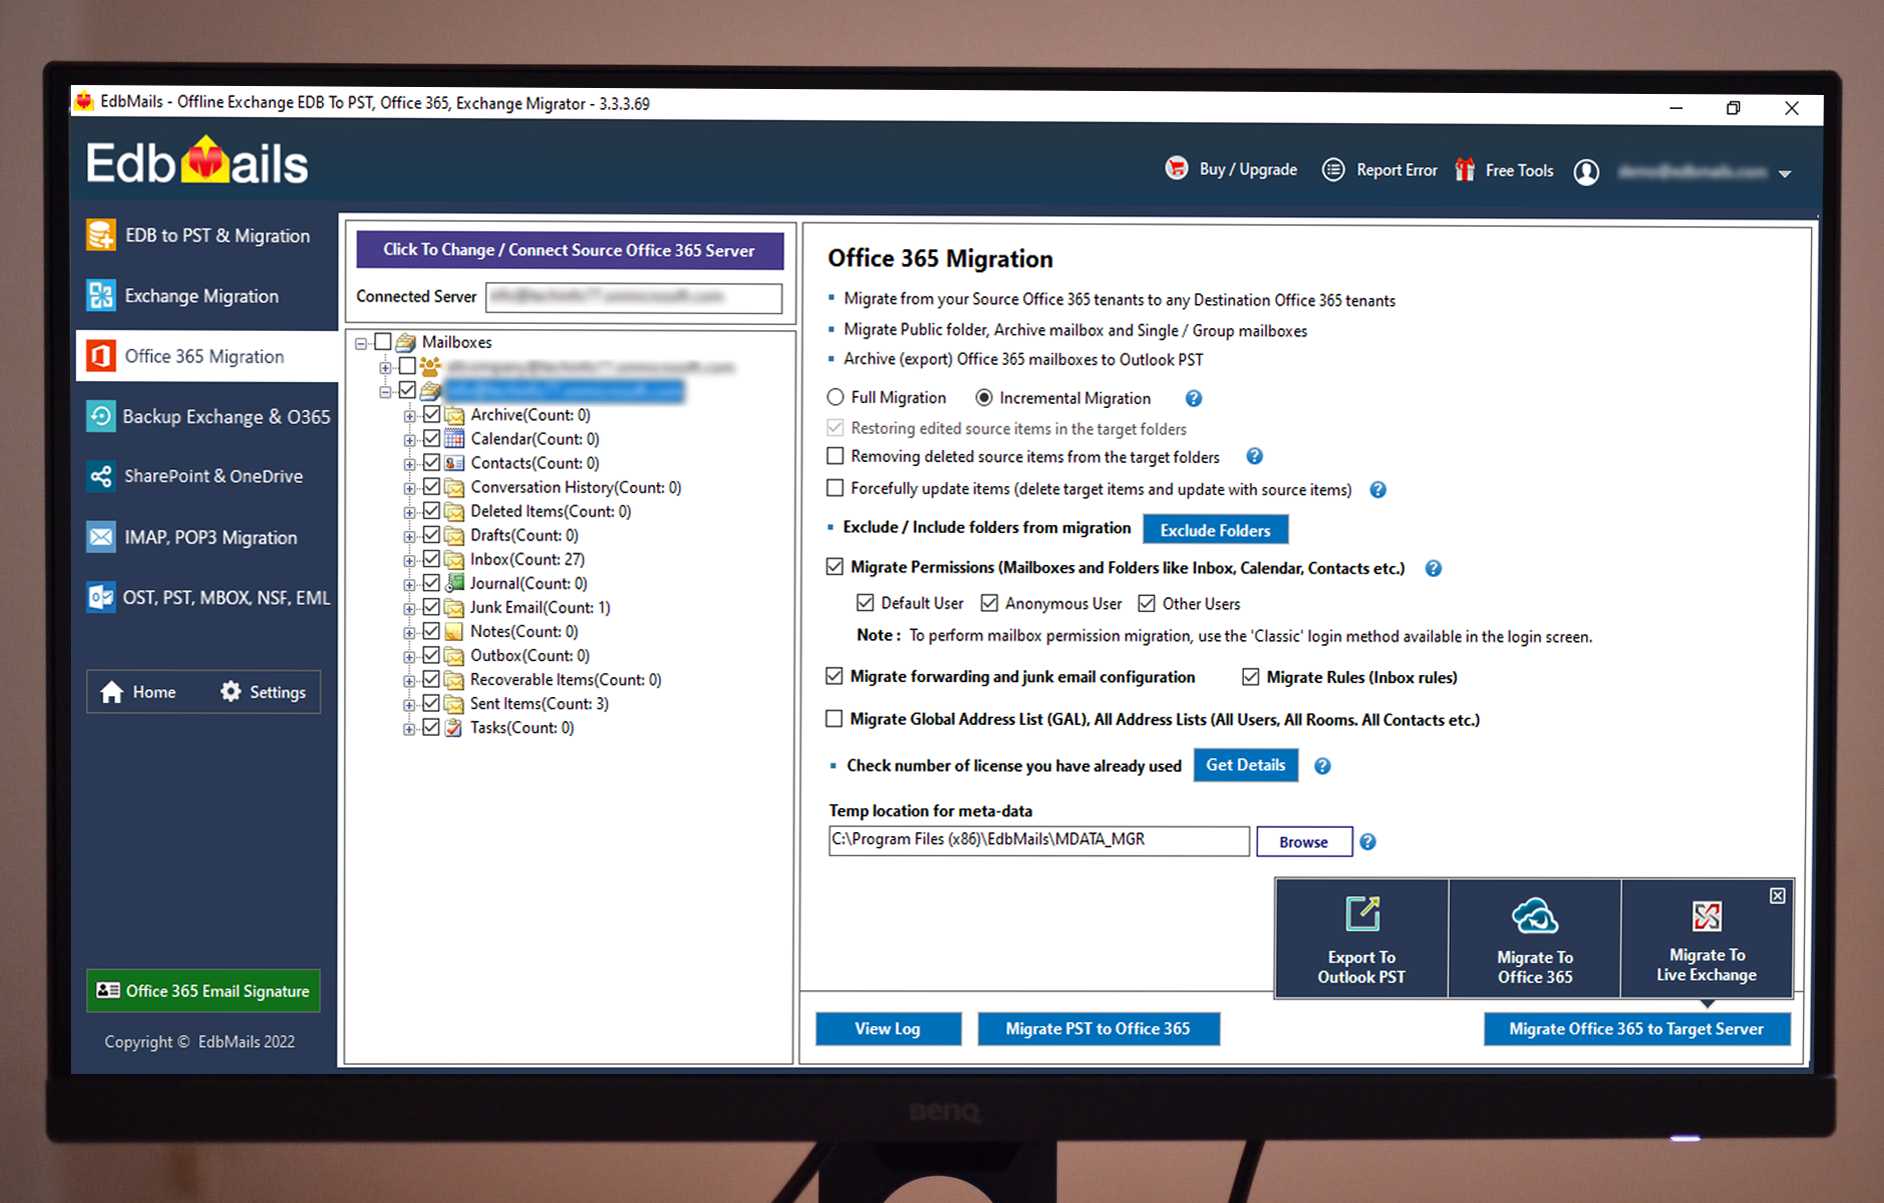Enable Migrate Global Address List checkbox
The height and width of the screenshot is (1203, 1884).
(834, 718)
